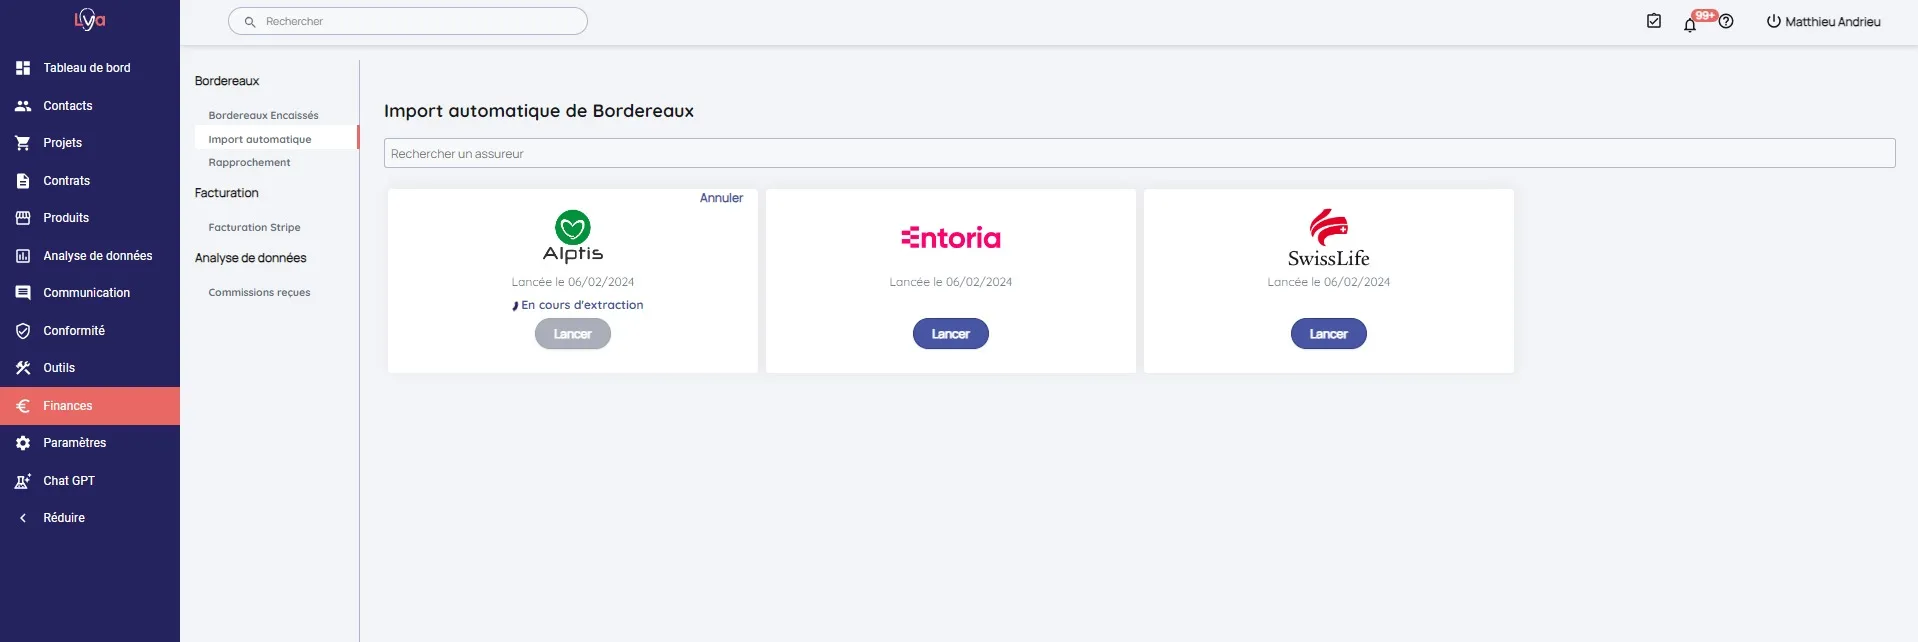Select Import automatique in the submenu

click(x=260, y=140)
